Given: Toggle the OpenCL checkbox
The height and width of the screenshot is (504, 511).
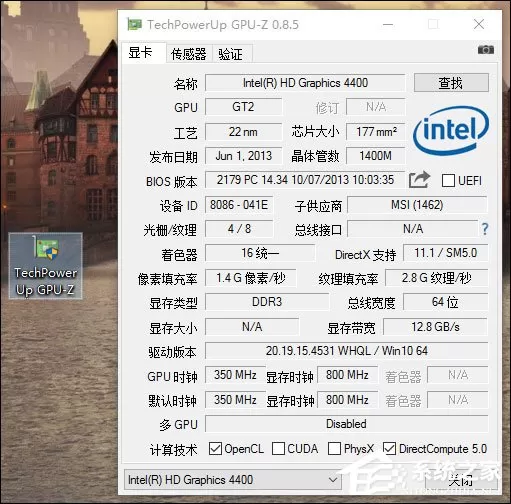Looking at the screenshot, I should pos(215,449).
